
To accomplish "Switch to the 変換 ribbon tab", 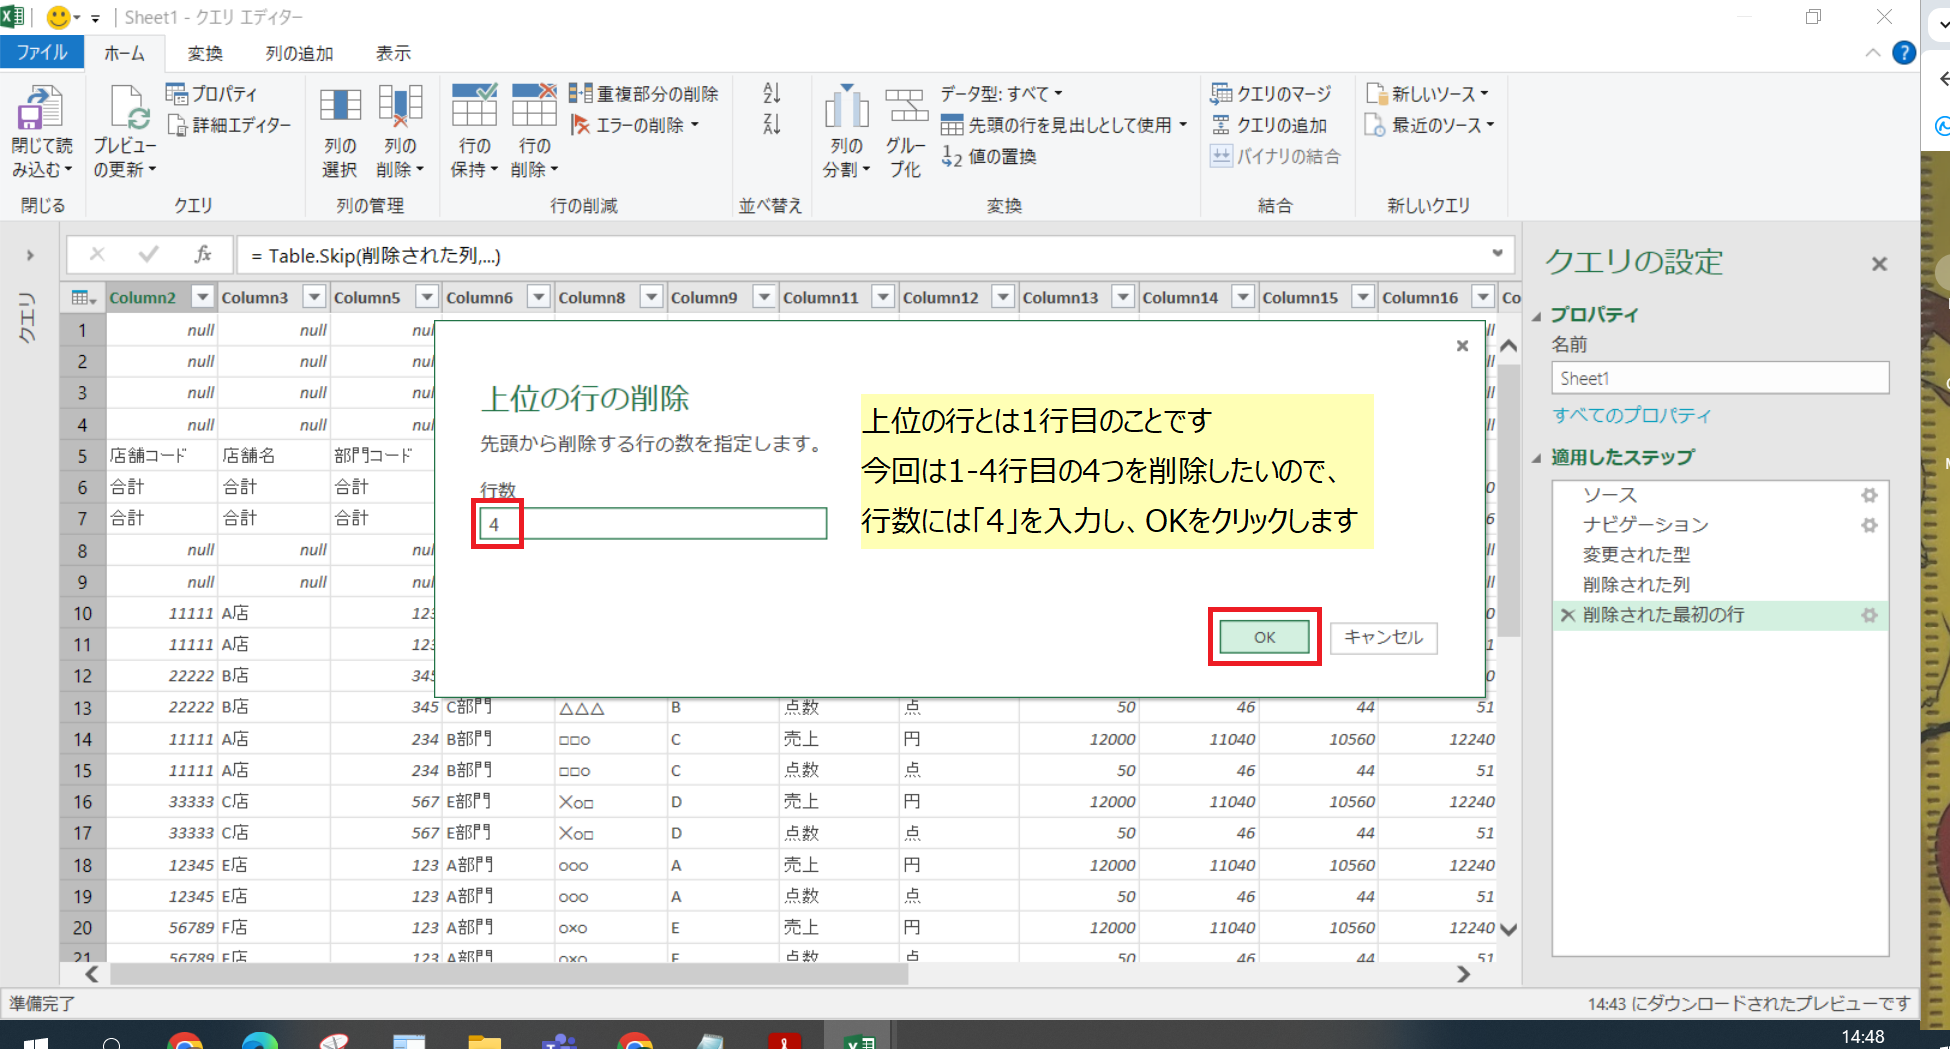I will tap(204, 53).
